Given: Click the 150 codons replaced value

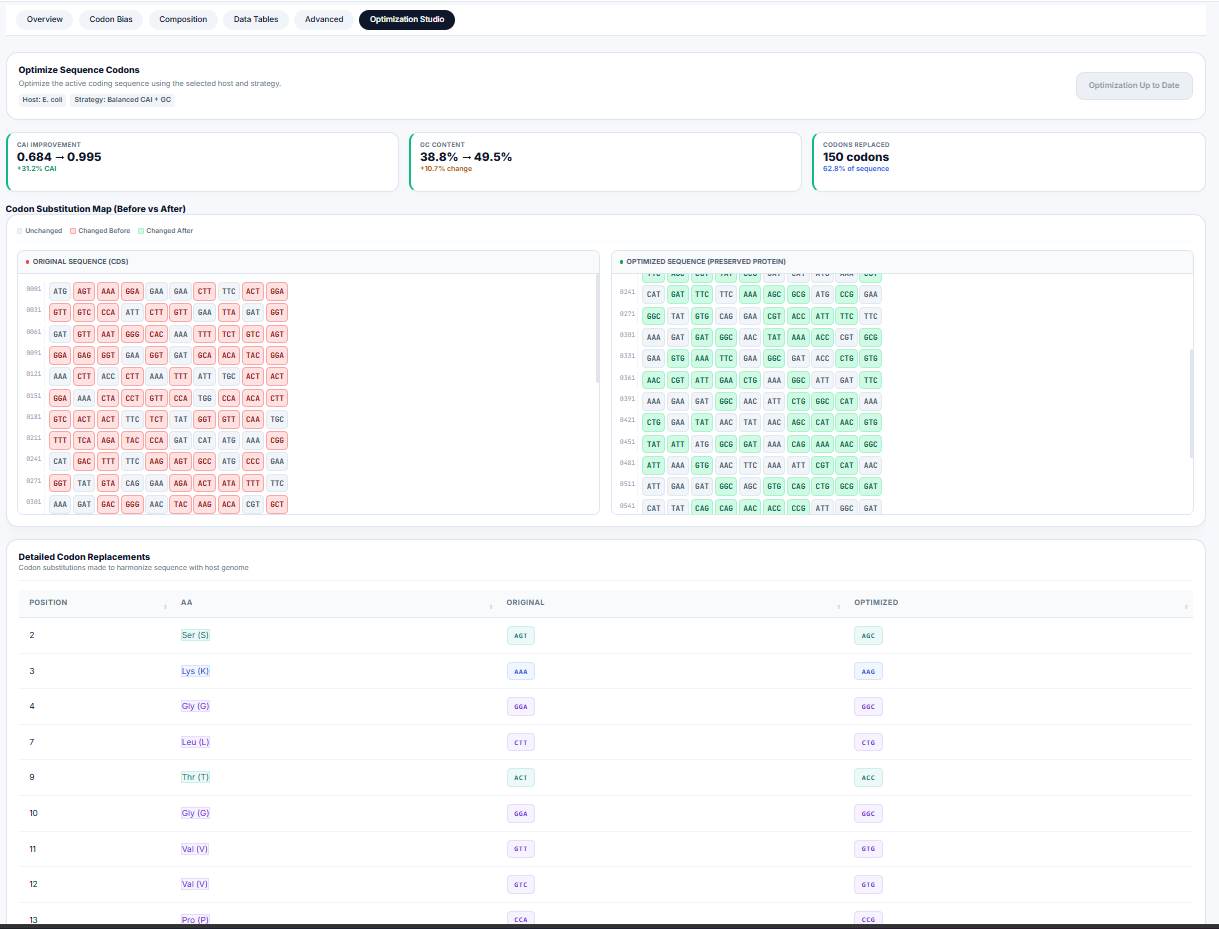Looking at the screenshot, I should [x=856, y=157].
